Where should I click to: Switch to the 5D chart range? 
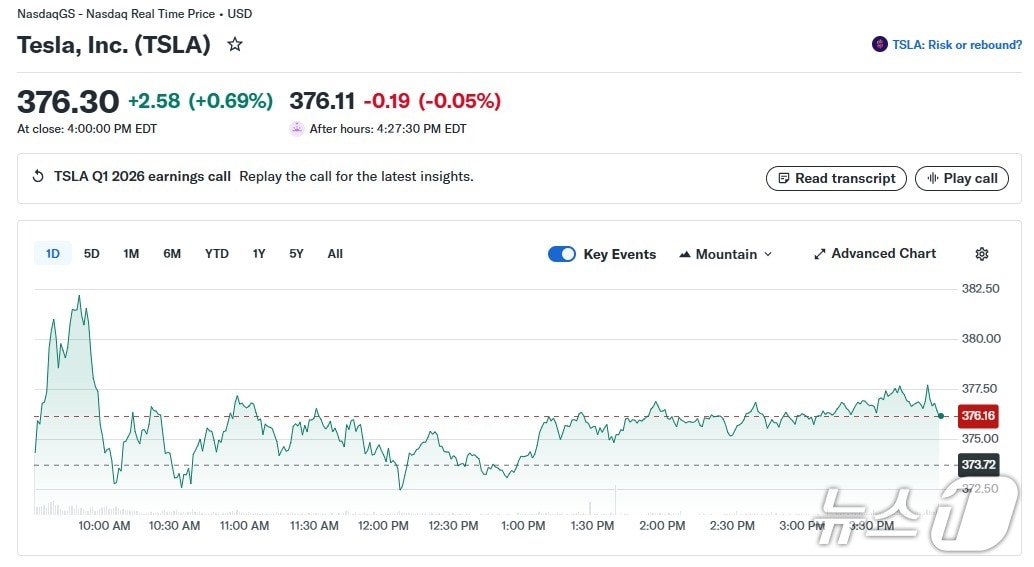(92, 254)
